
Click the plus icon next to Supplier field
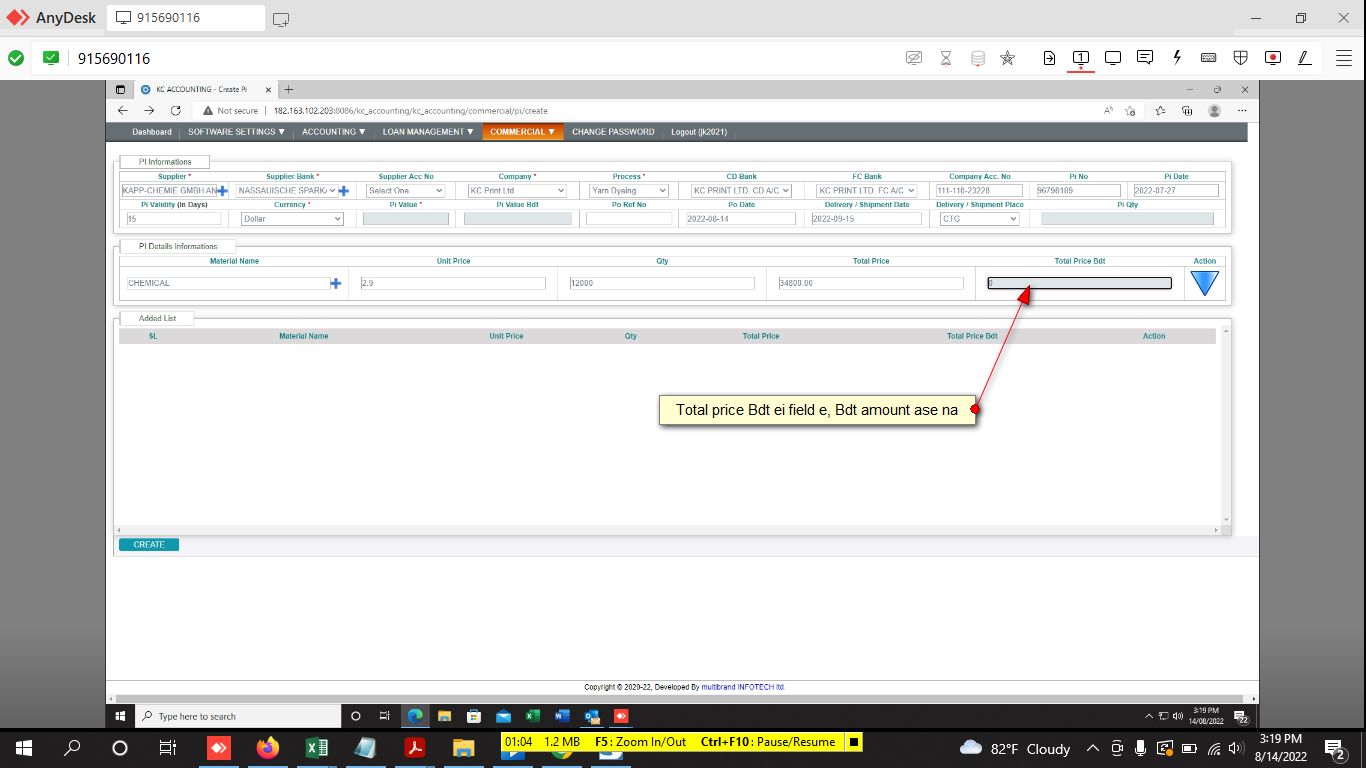coord(222,190)
